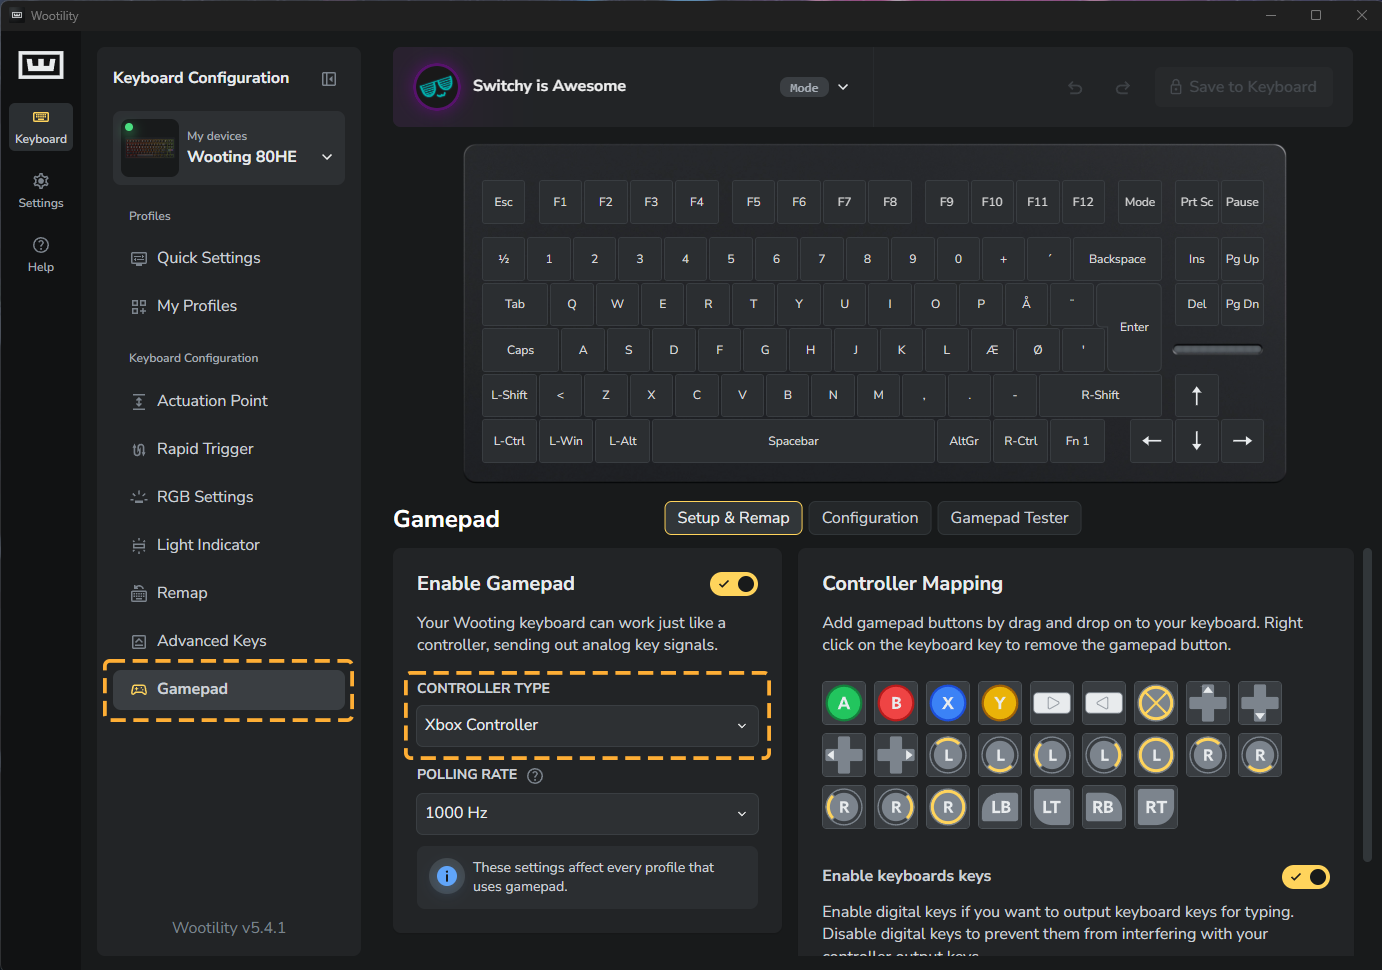The image size is (1382, 970).
Task: Open RGB Settings page
Action: (229, 497)
